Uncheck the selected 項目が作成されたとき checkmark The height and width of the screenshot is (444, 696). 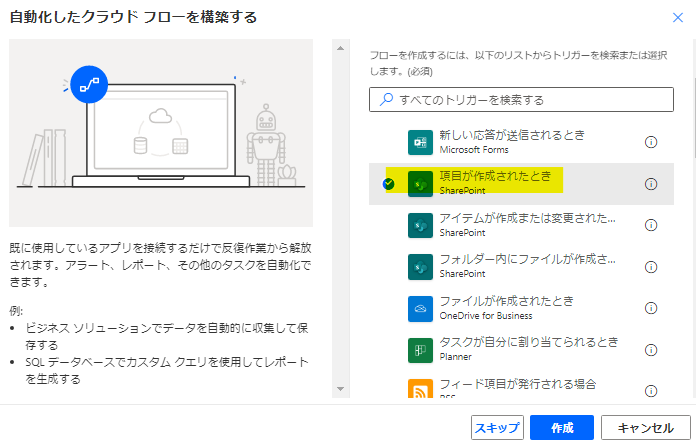(388, 184)
